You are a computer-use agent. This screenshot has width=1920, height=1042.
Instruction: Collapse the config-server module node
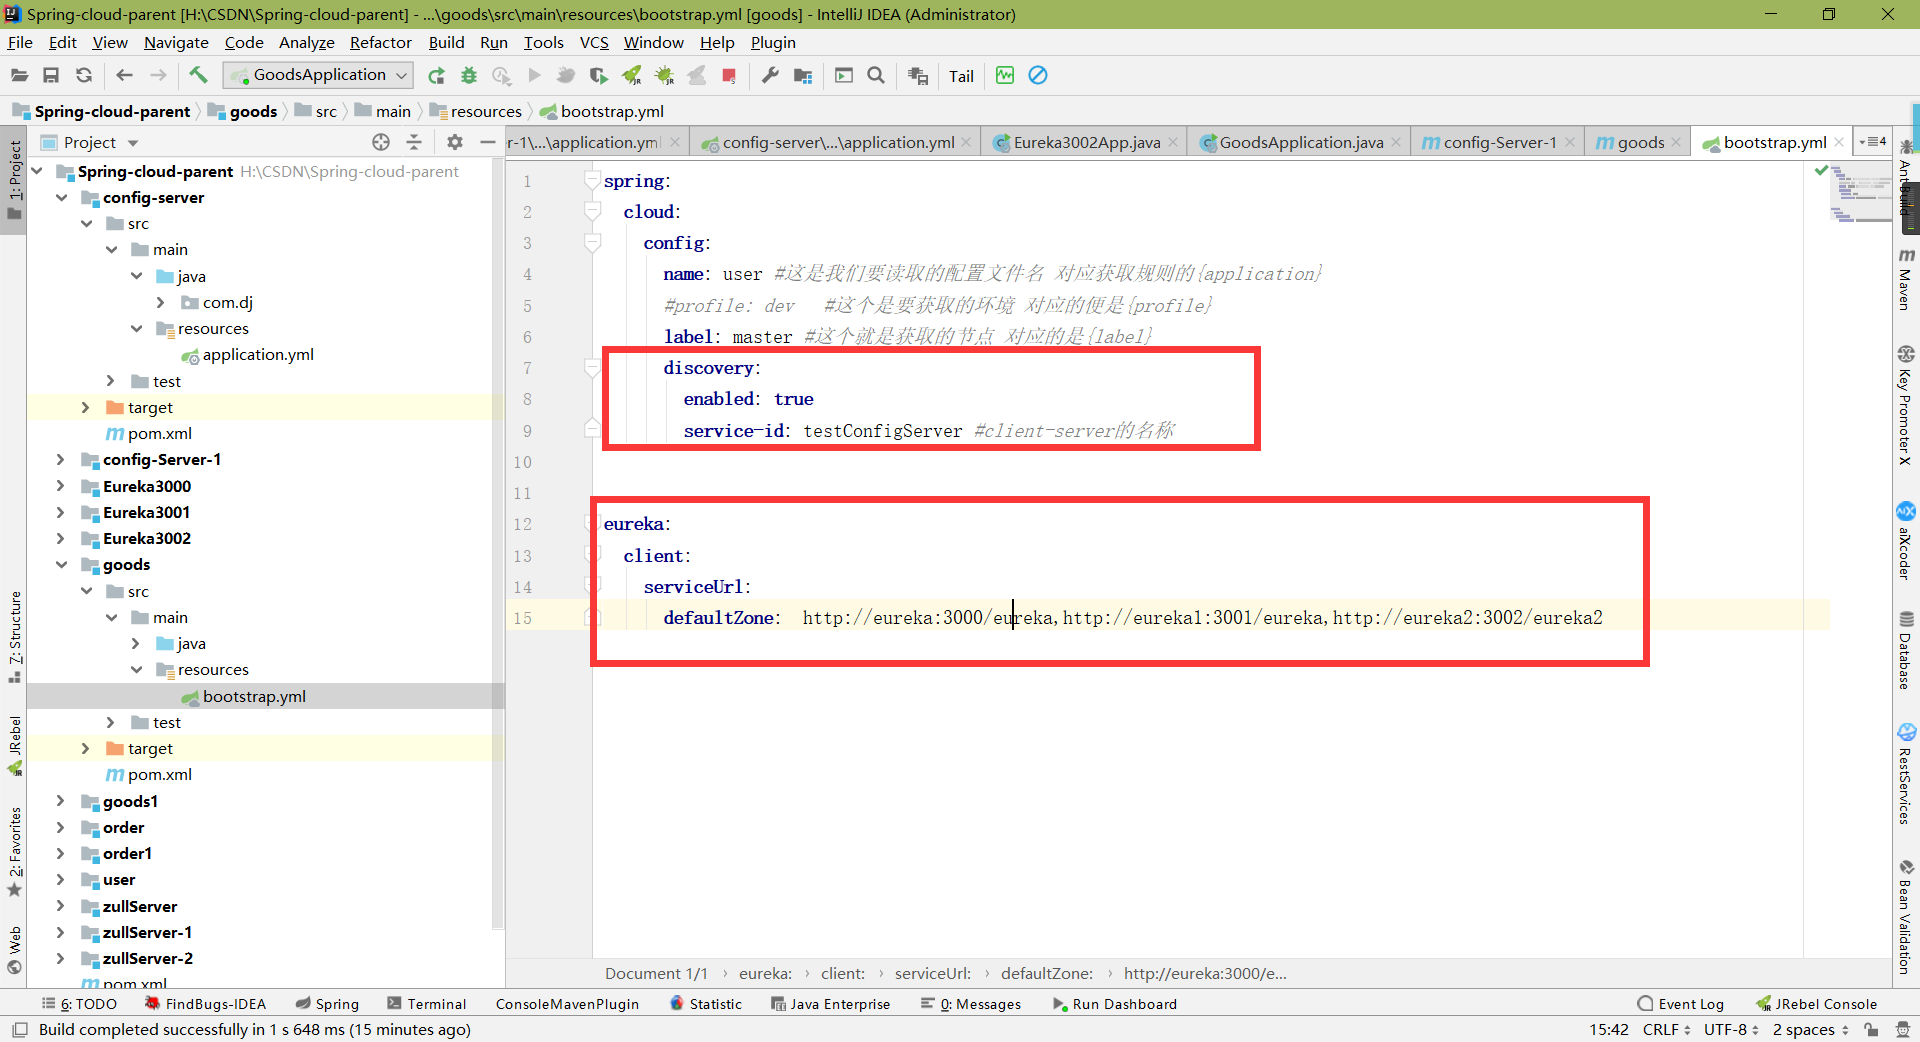62,198
